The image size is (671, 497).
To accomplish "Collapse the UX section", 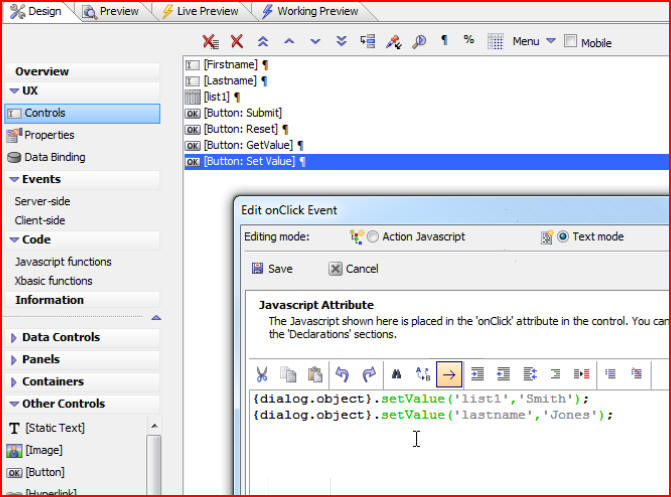I will pos(15,91).
